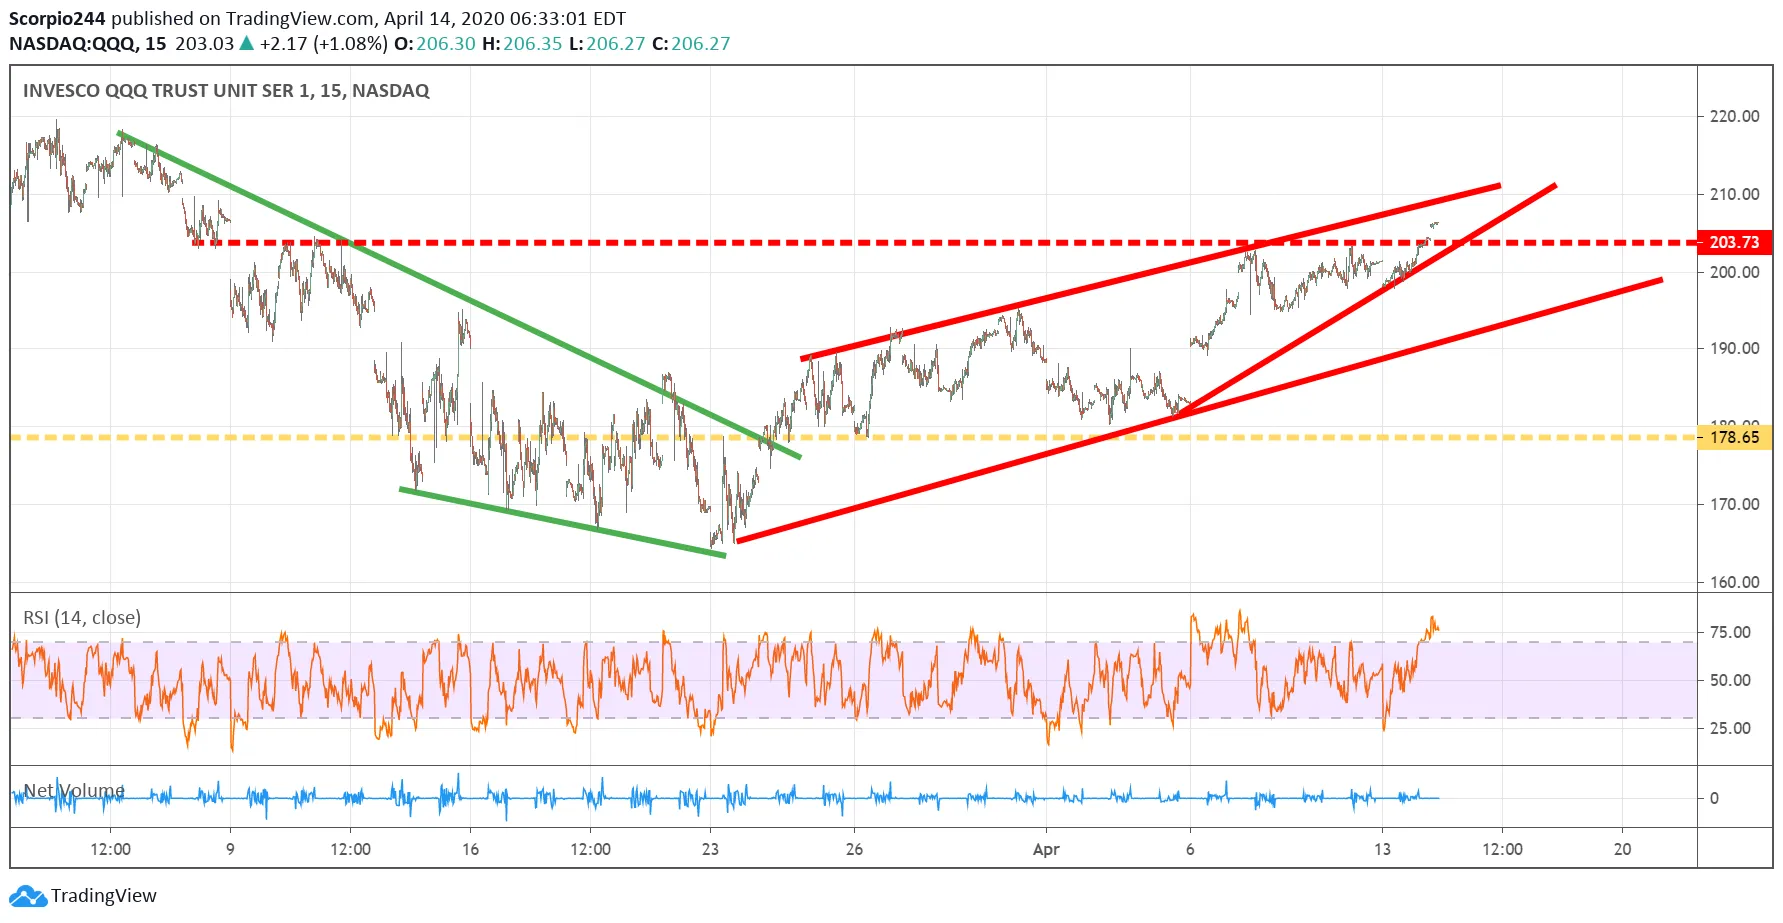Click the 6 date axis label

[1190, 849]
